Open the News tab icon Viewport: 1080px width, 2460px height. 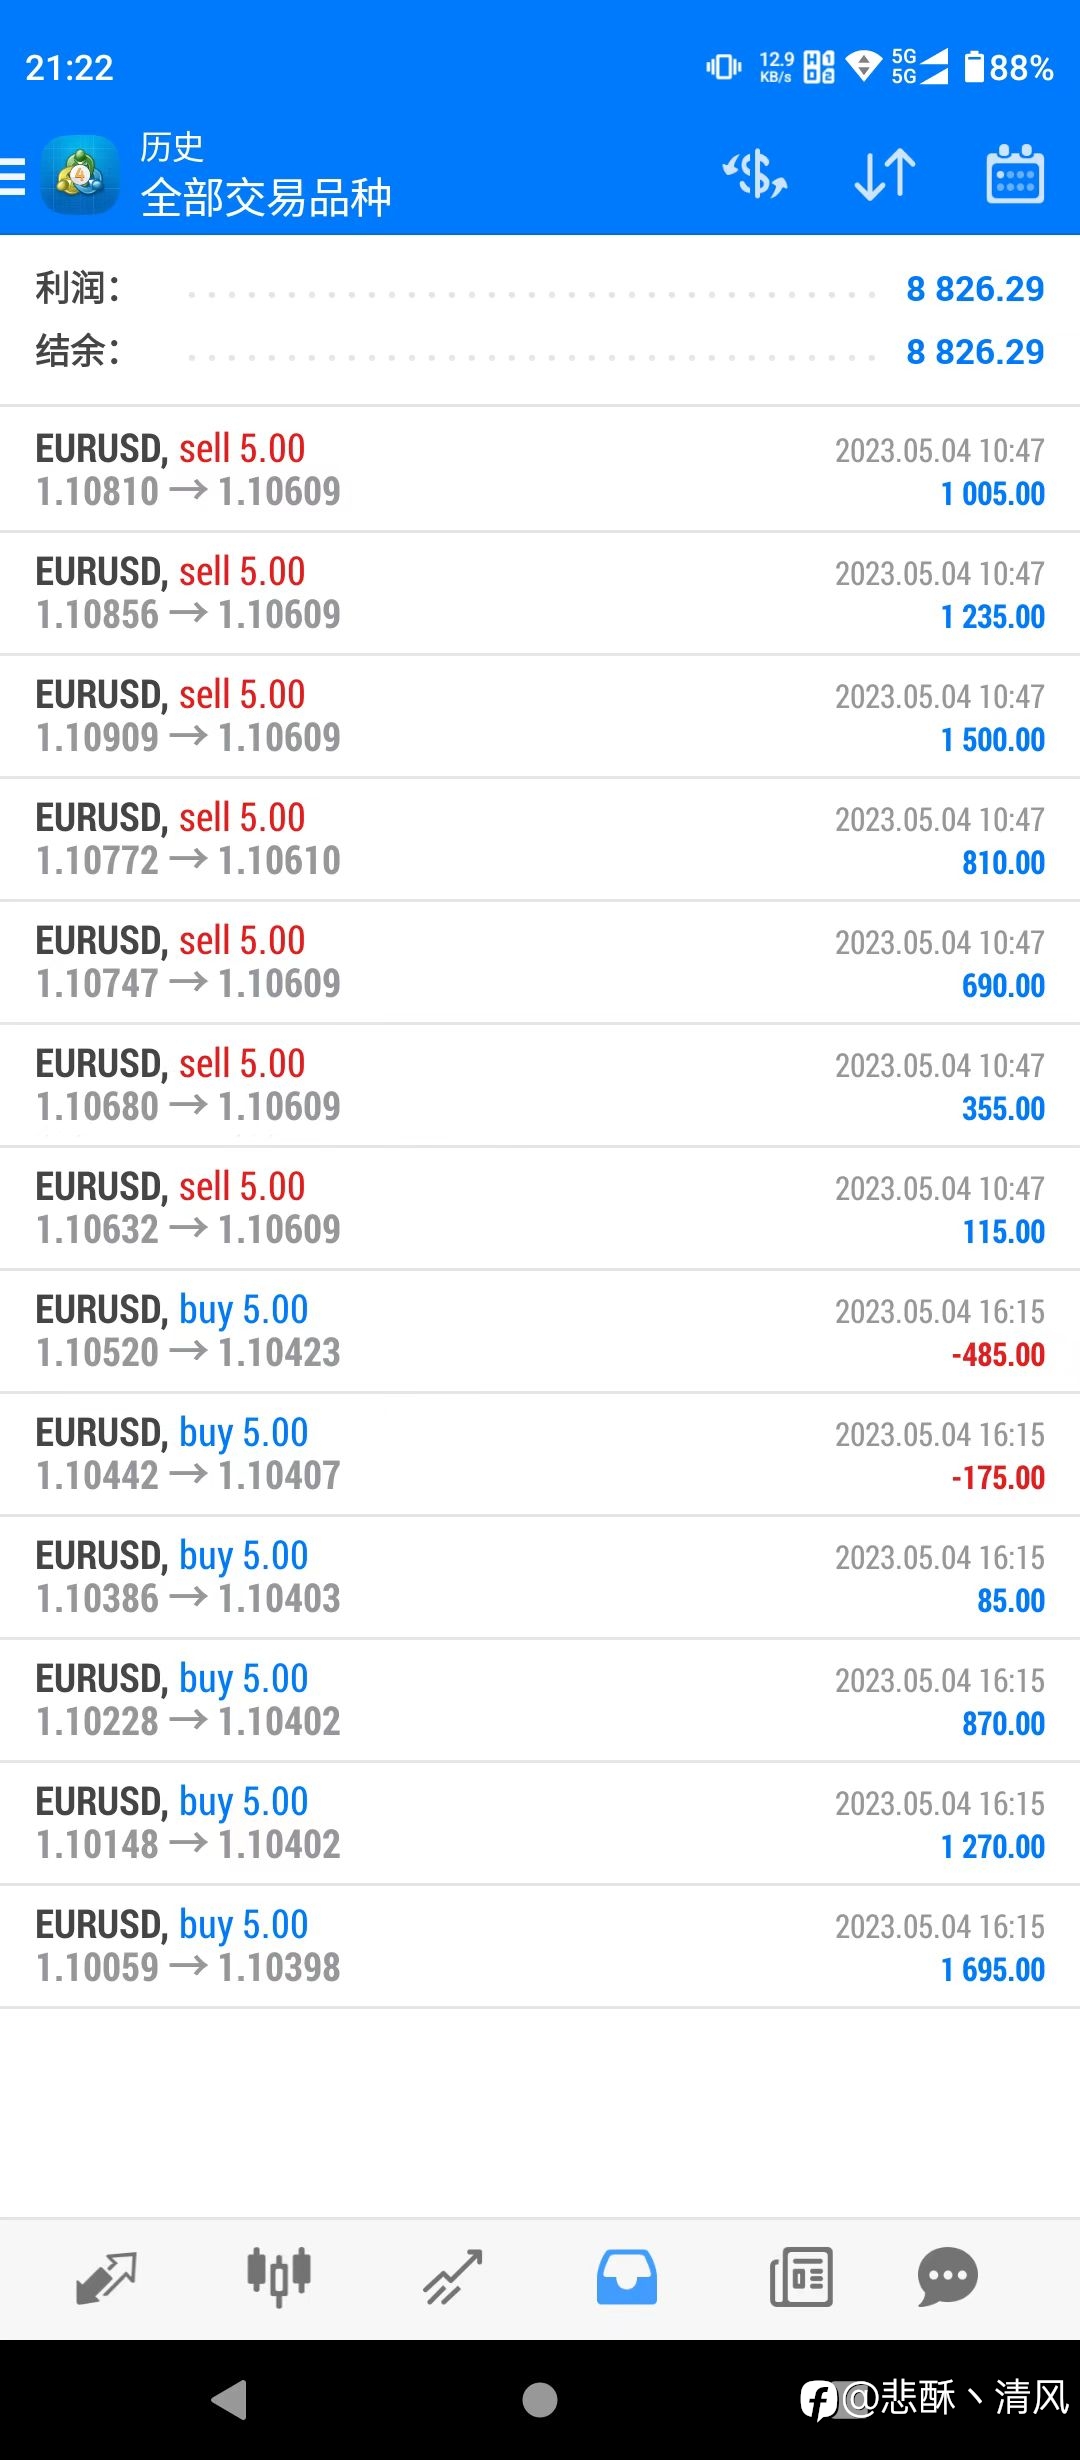pyautogui.click(x=801, y=2278)
